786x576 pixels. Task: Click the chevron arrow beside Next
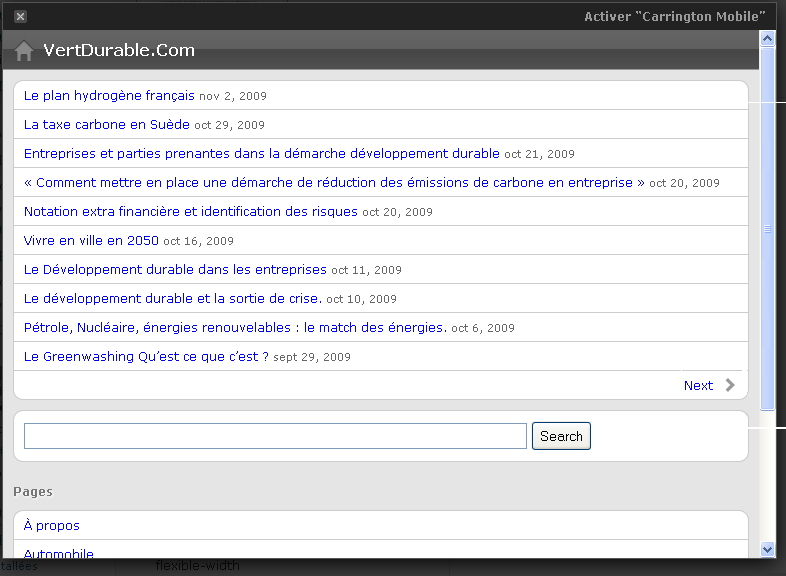coord(730,385)
